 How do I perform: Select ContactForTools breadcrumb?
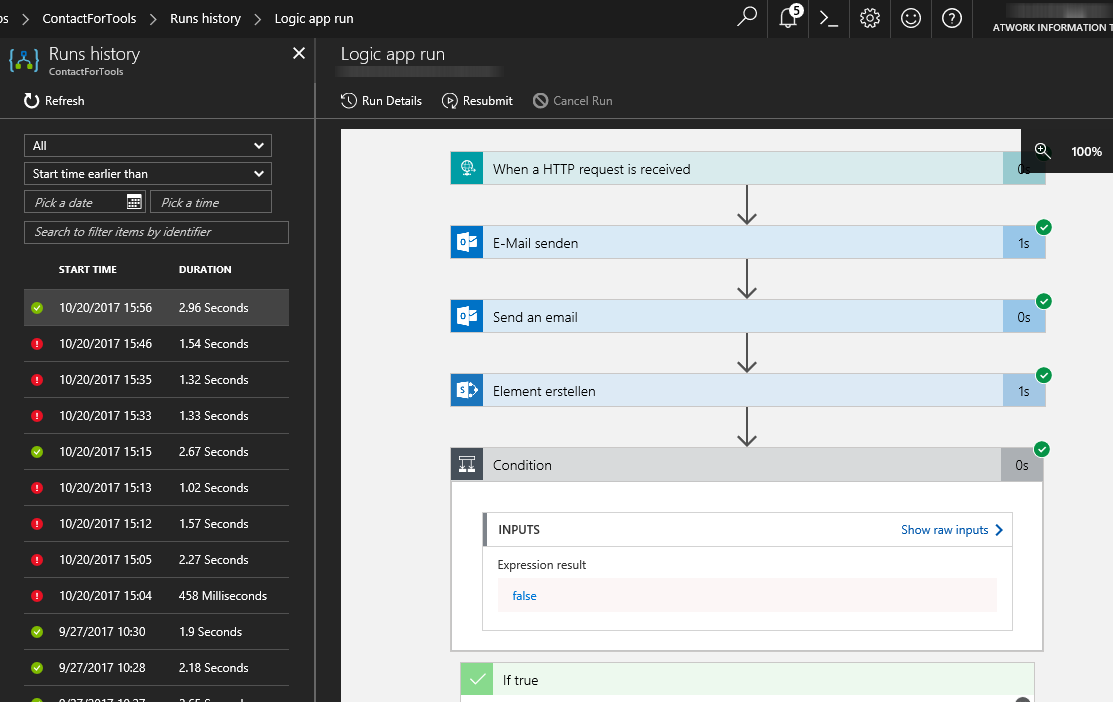[x=89, y=19]
